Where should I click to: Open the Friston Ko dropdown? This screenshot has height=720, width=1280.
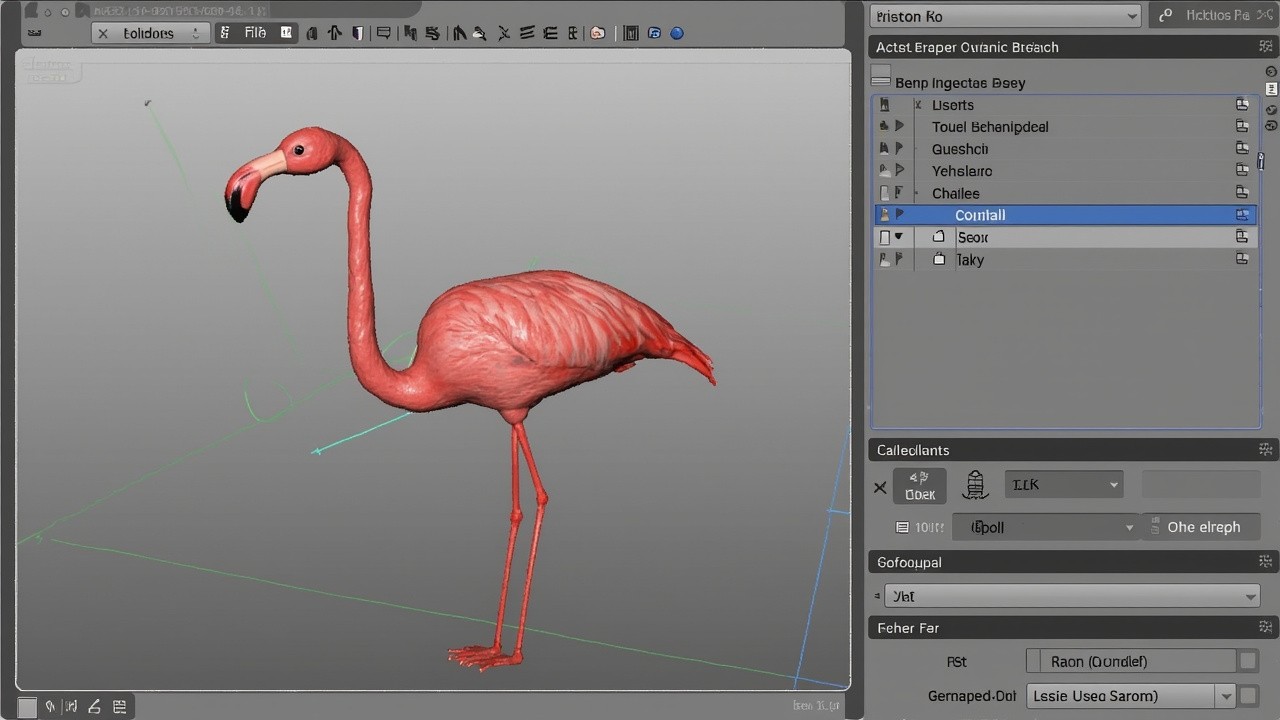tap(1005, 16)
